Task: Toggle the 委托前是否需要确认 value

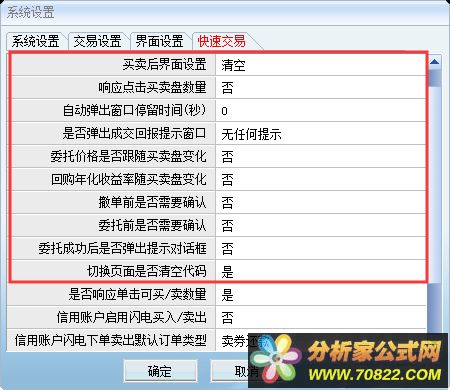Action: 321,226
